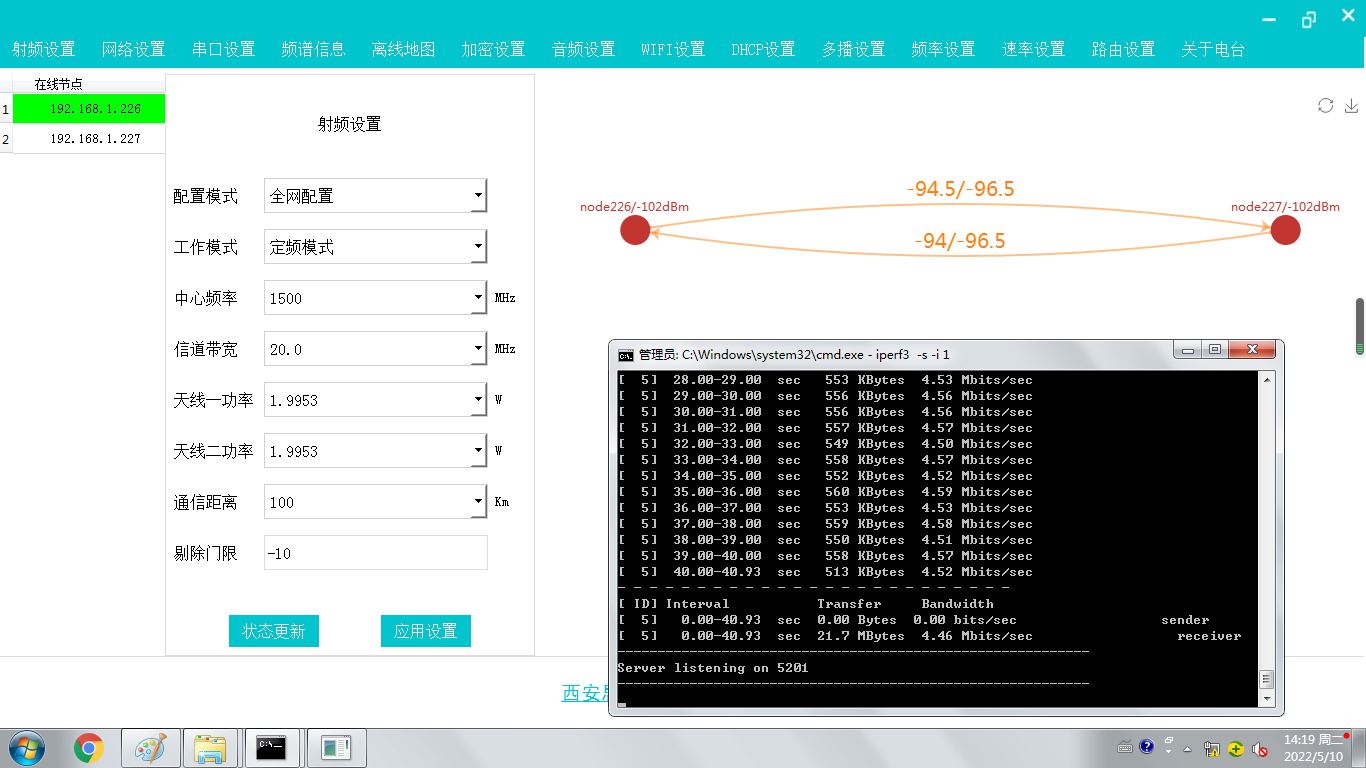The height and width of the screenshot is (768, 1366).
Task: Open the 天线一功率 dropdown arrow
Action: tap(479, 400)
